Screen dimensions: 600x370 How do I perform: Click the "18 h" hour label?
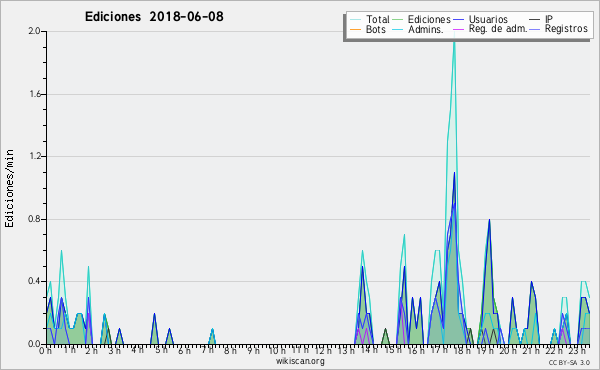(x=462, y=350)
